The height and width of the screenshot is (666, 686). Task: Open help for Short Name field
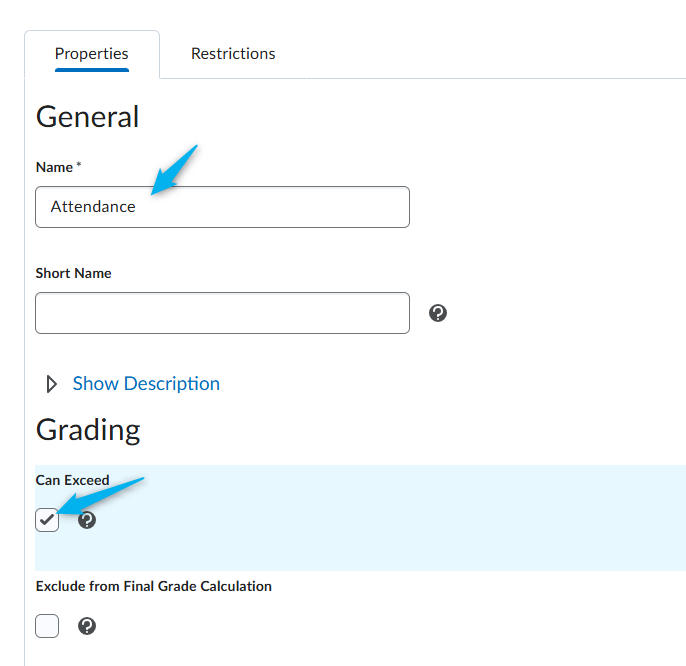tap(438, 313)
